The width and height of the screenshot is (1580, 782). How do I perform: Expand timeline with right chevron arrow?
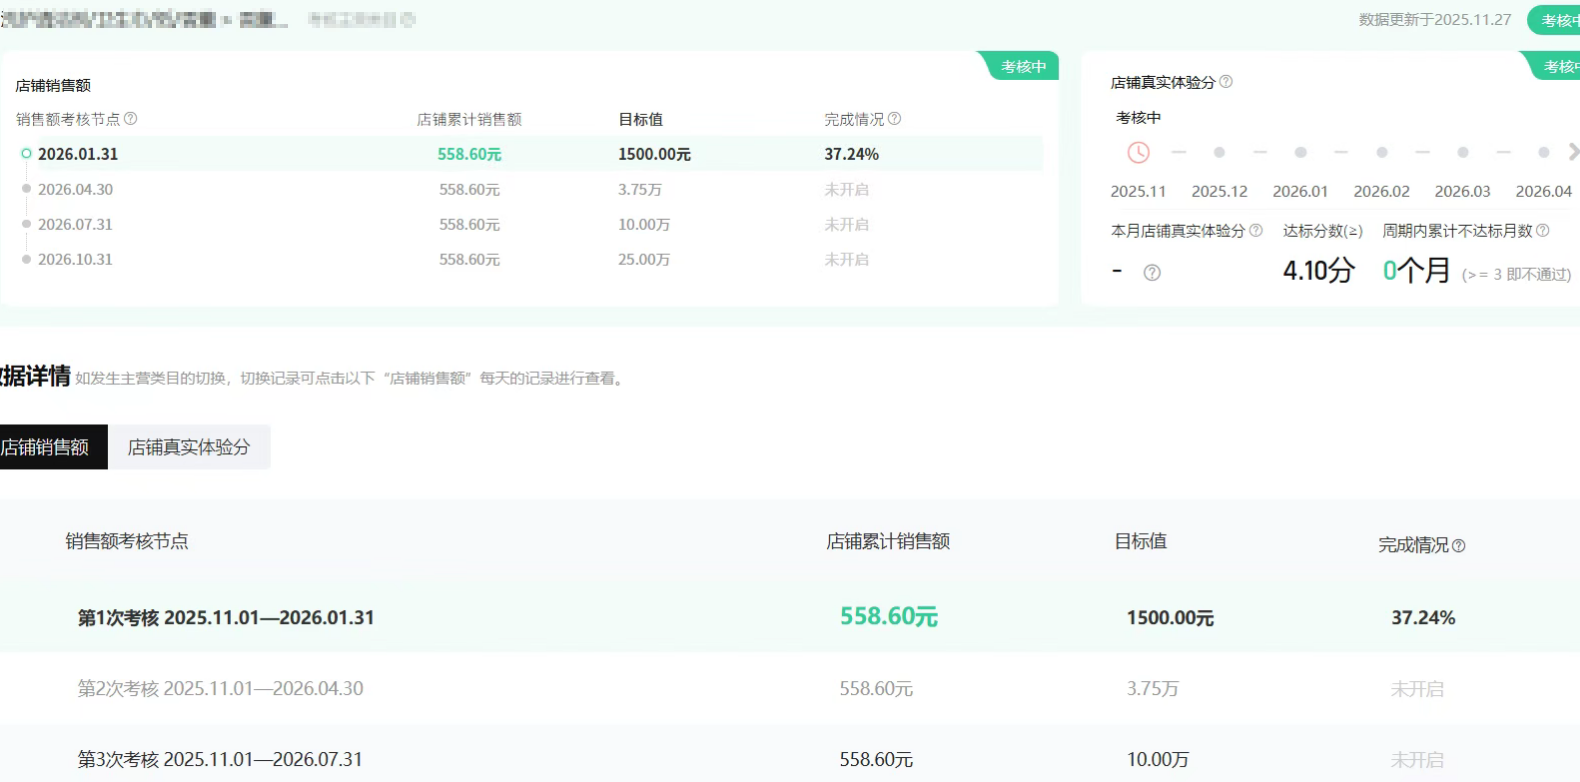(x=1573, y=152)
